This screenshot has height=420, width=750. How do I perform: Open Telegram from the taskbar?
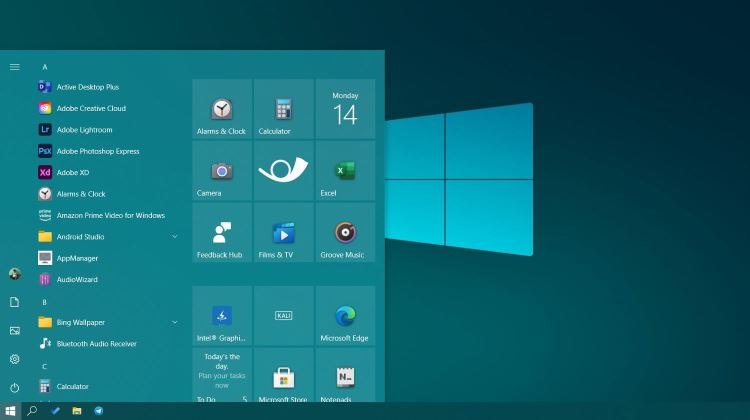tap(99, 411)
